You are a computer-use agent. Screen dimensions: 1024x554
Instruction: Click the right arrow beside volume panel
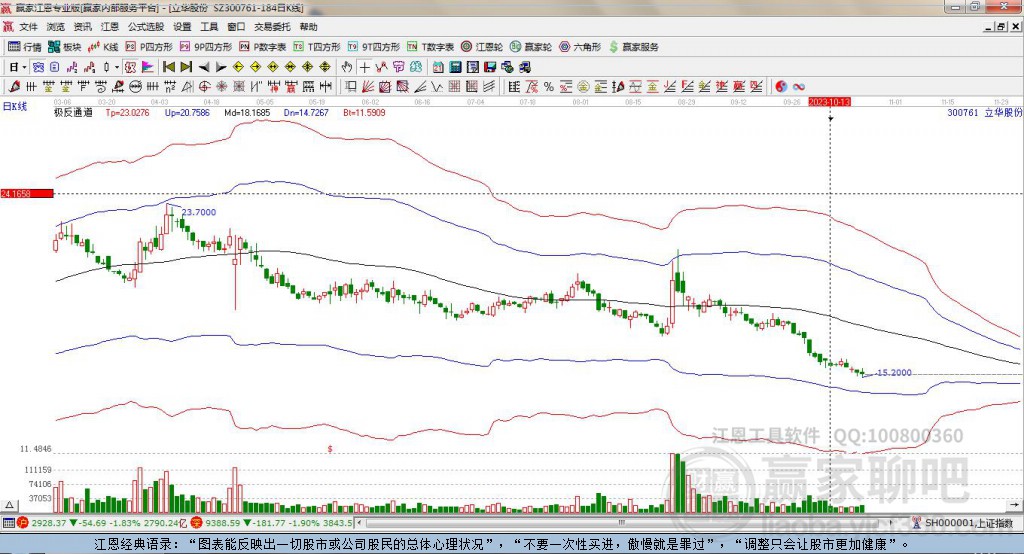tap(1014, 504)
